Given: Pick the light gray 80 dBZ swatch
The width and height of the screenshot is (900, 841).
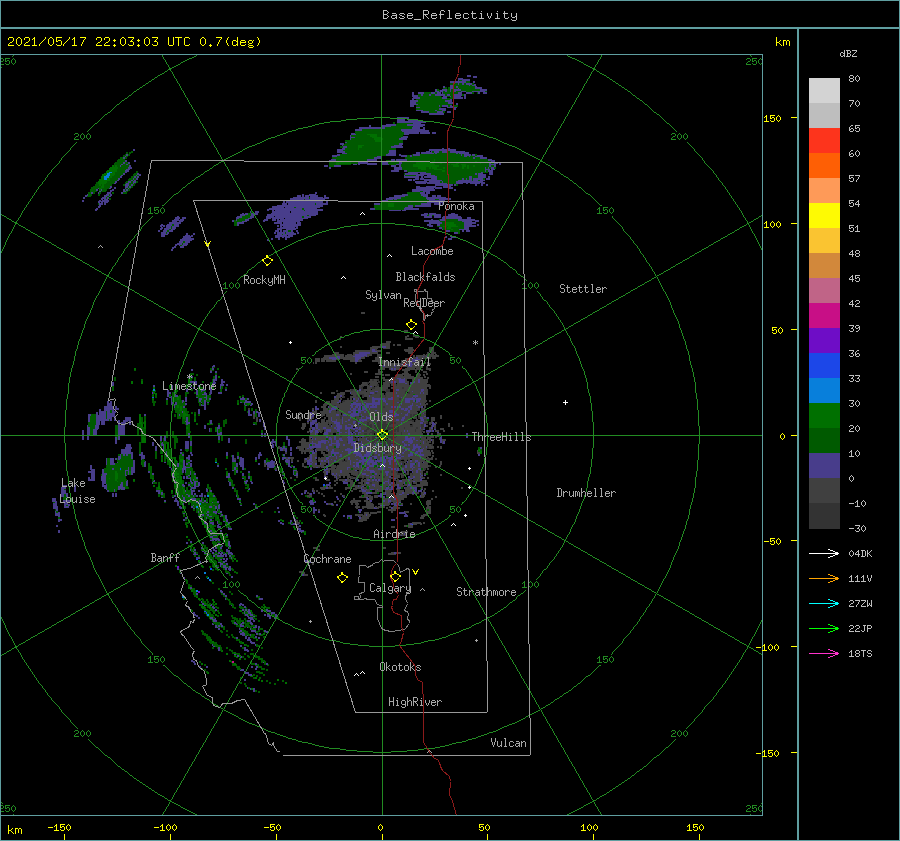Looking at the screenshot, I should pyautogui.click(x=824, y=91).
